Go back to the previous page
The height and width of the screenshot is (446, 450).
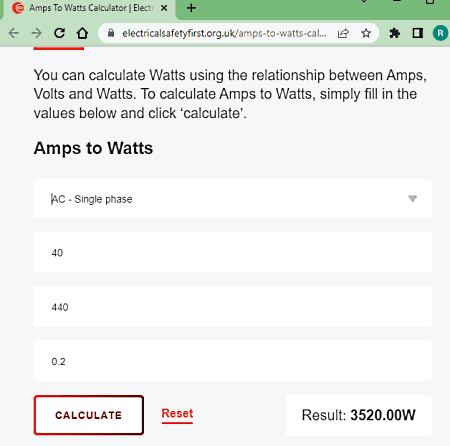tap(14, 33)
